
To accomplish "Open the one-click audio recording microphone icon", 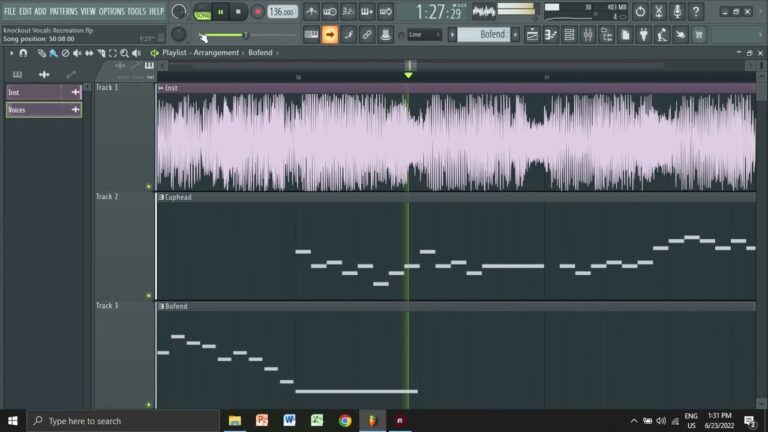I will coord(677,11).
